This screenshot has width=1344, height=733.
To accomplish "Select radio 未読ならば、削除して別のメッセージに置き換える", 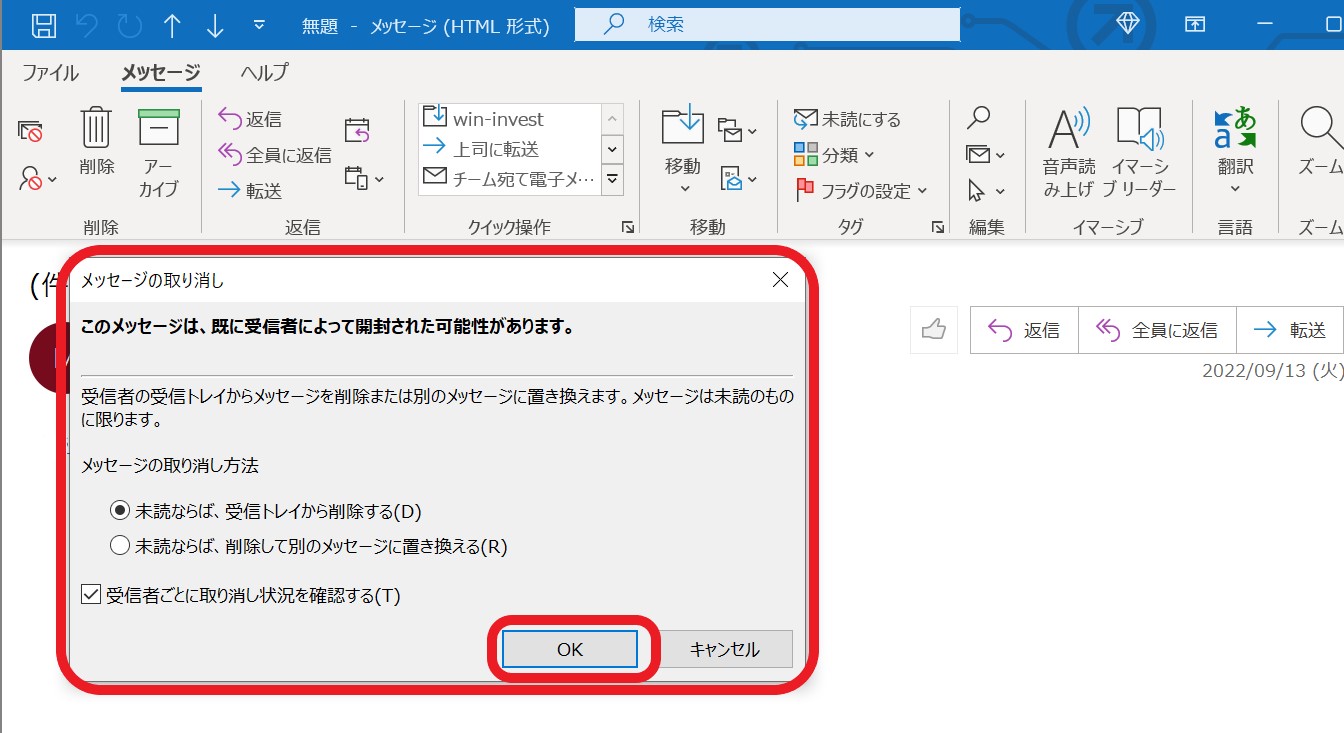I will [119, 547].
